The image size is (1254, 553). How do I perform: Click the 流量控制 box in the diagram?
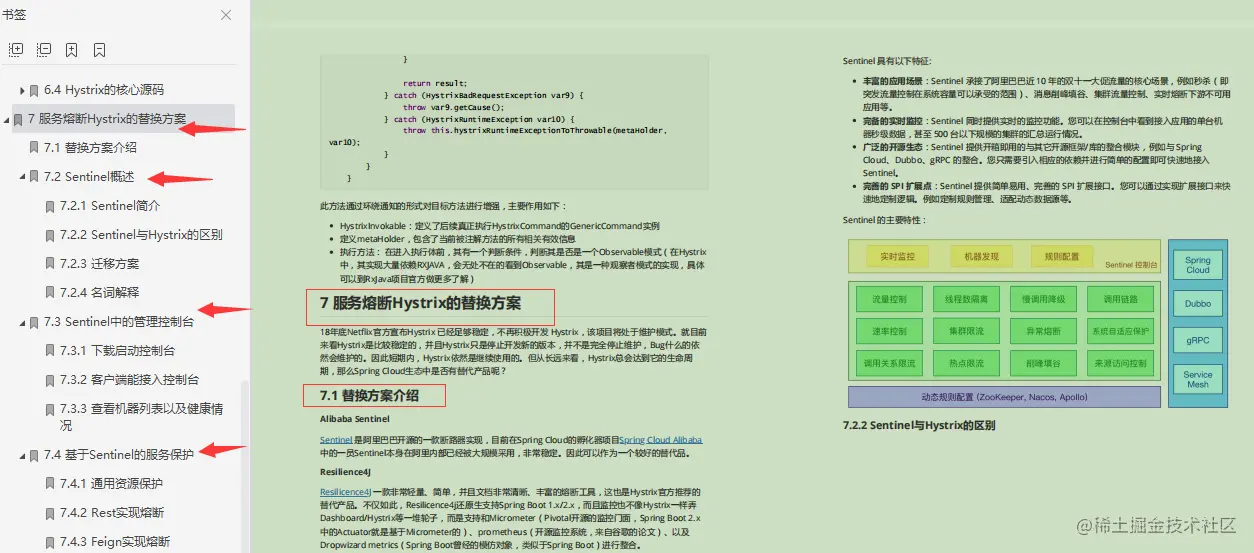(x=889, y=299)
